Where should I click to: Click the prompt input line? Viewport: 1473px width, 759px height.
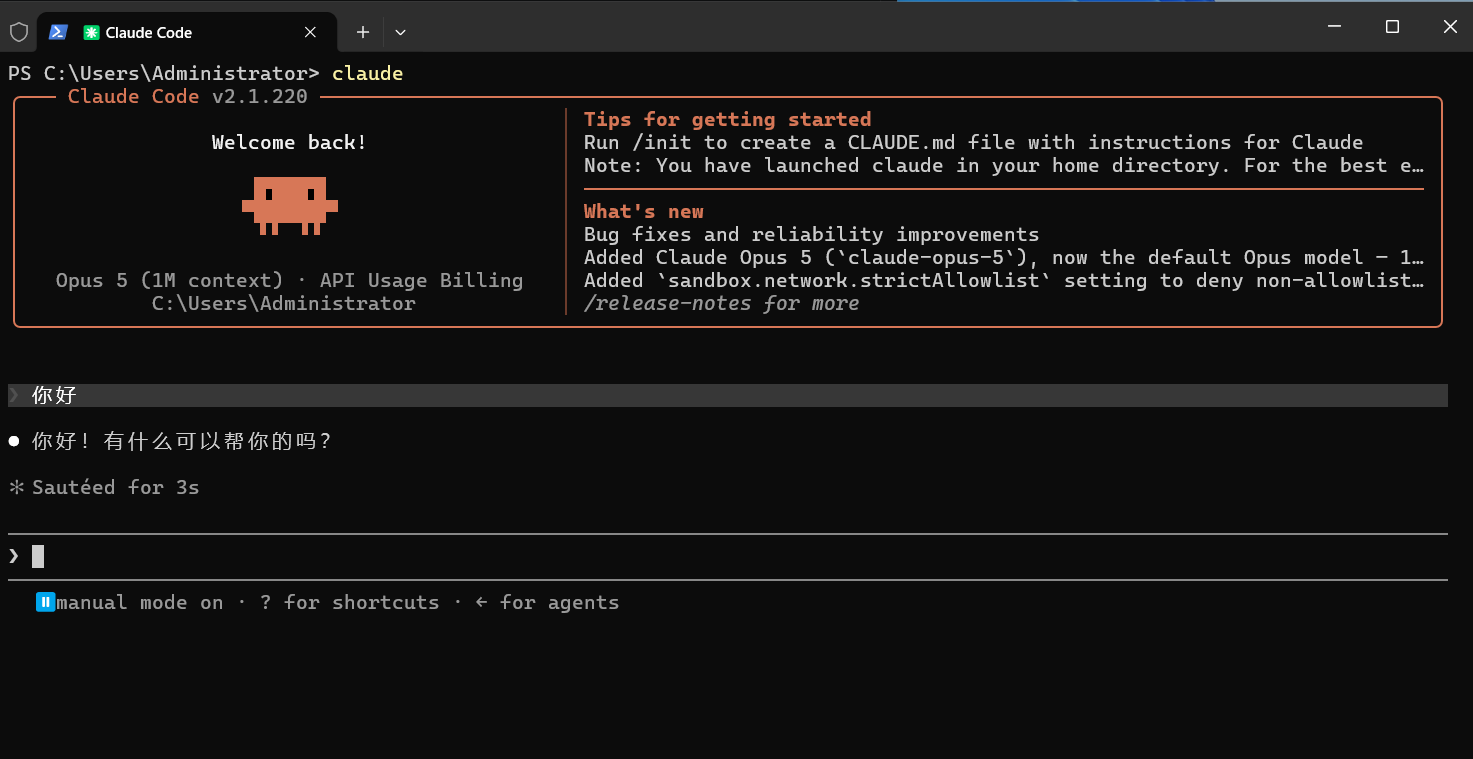[727, 556]
